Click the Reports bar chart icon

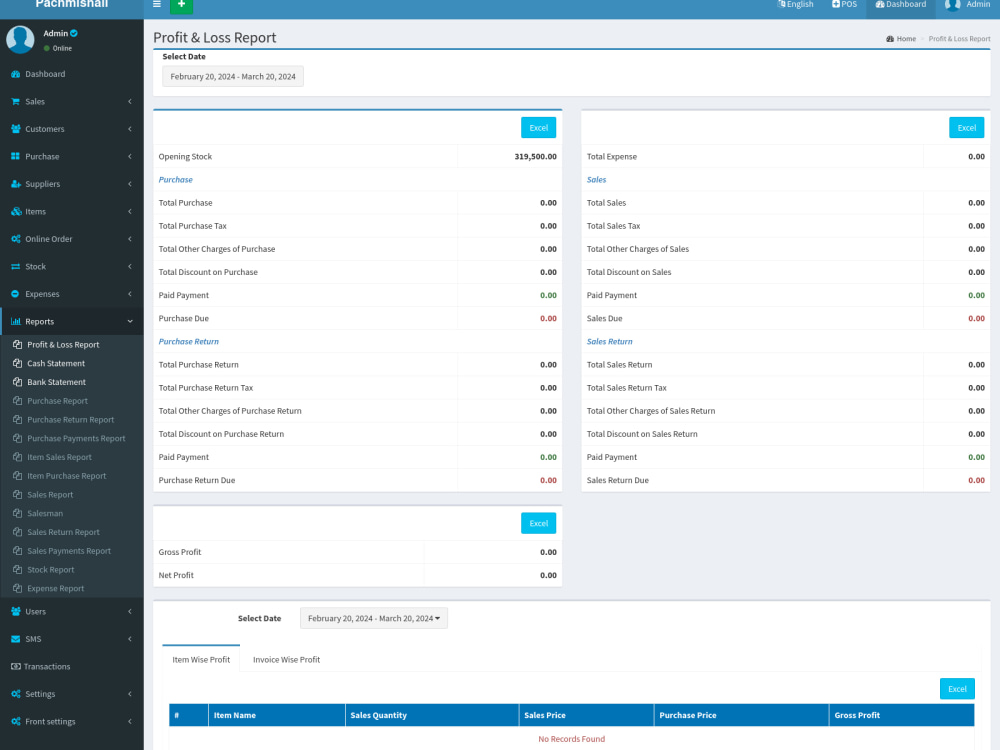[x=16, y=321]
